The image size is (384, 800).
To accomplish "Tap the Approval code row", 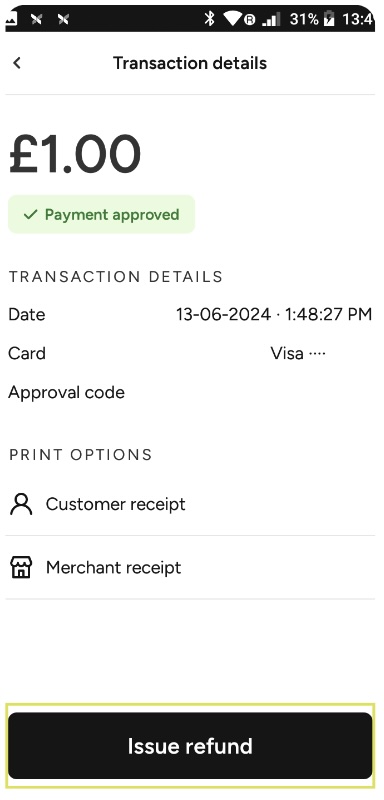I will pos(190,392).
